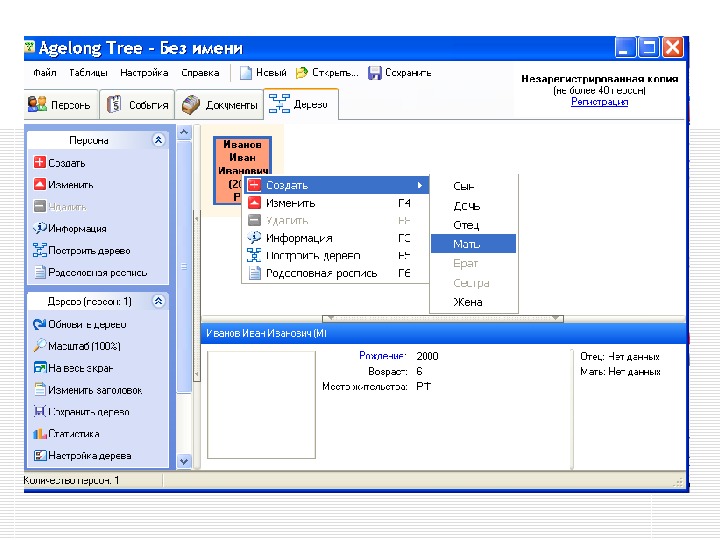This screenshot has width=720, height=540.
Task: Open the Таблицы menu
Action: point(88,73)
